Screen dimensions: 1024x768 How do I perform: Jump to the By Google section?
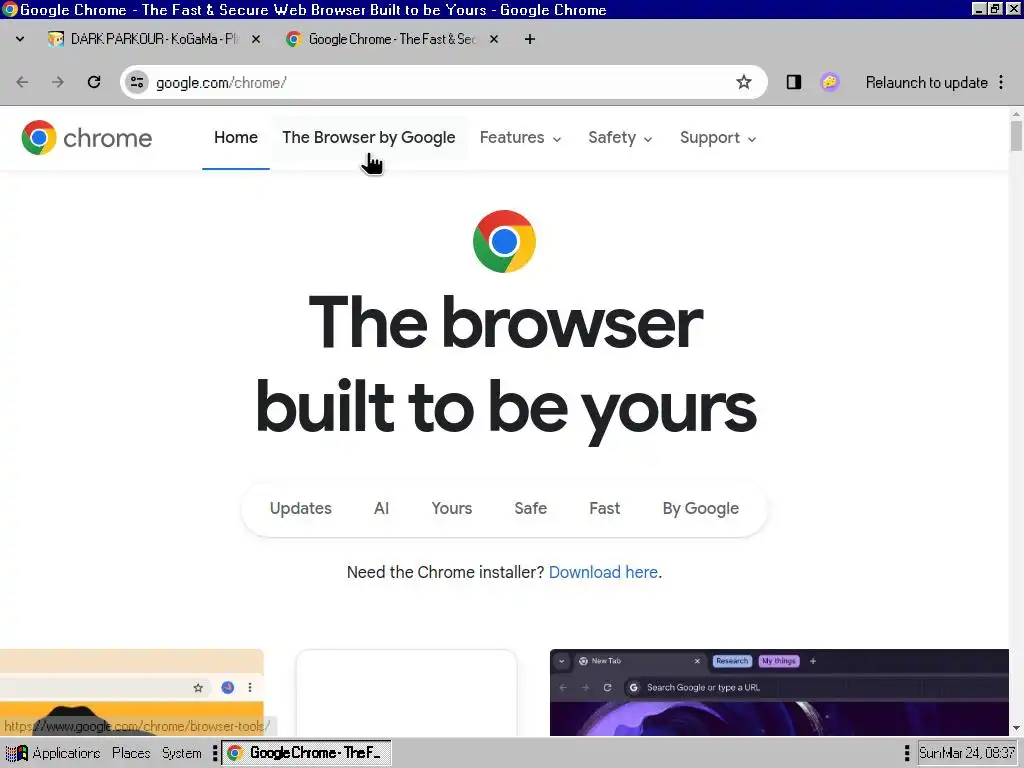coord(701,509)
